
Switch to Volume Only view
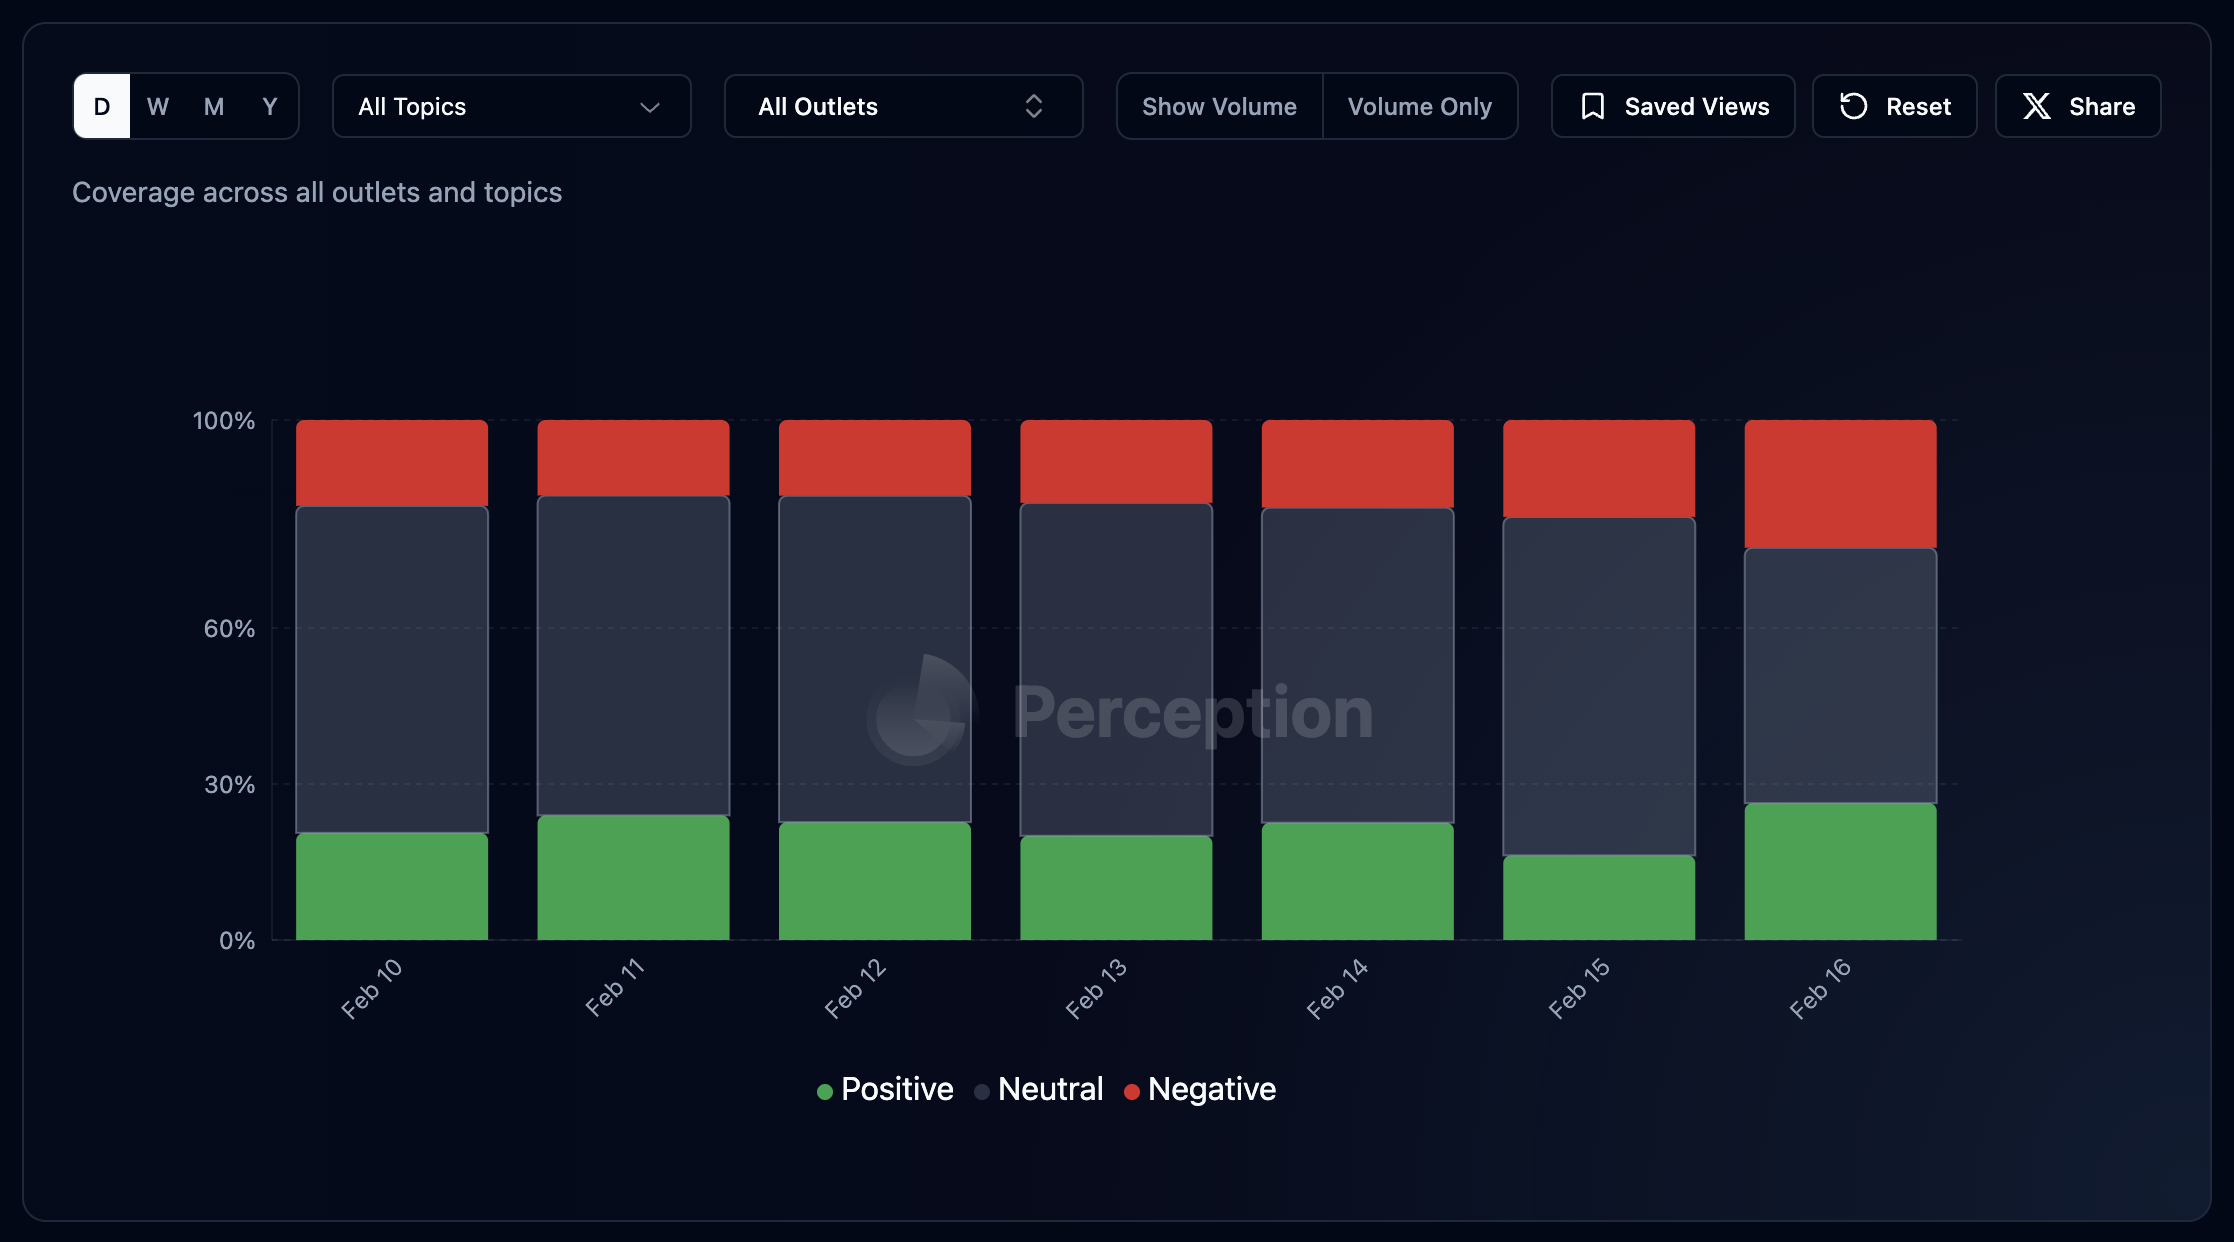tap(1419, 106)
